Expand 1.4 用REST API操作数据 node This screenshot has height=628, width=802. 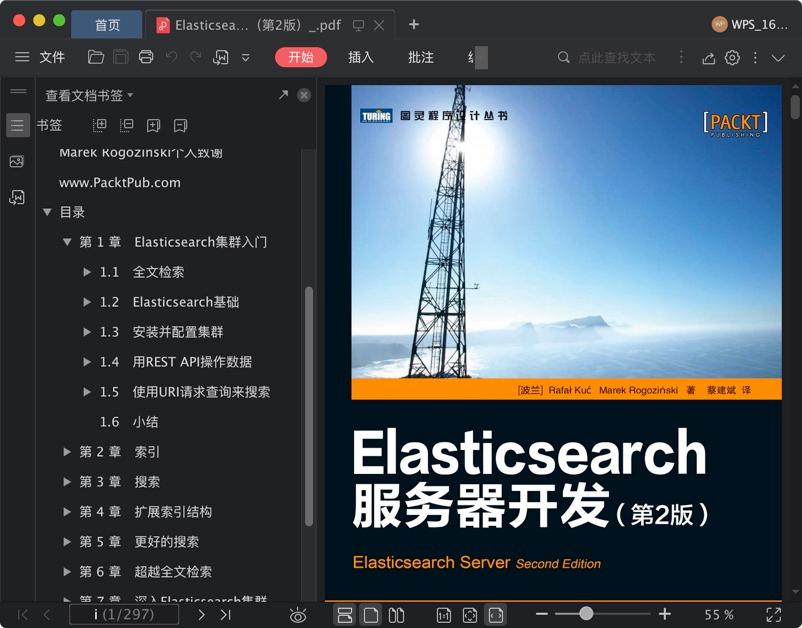(x=87, y=362)
